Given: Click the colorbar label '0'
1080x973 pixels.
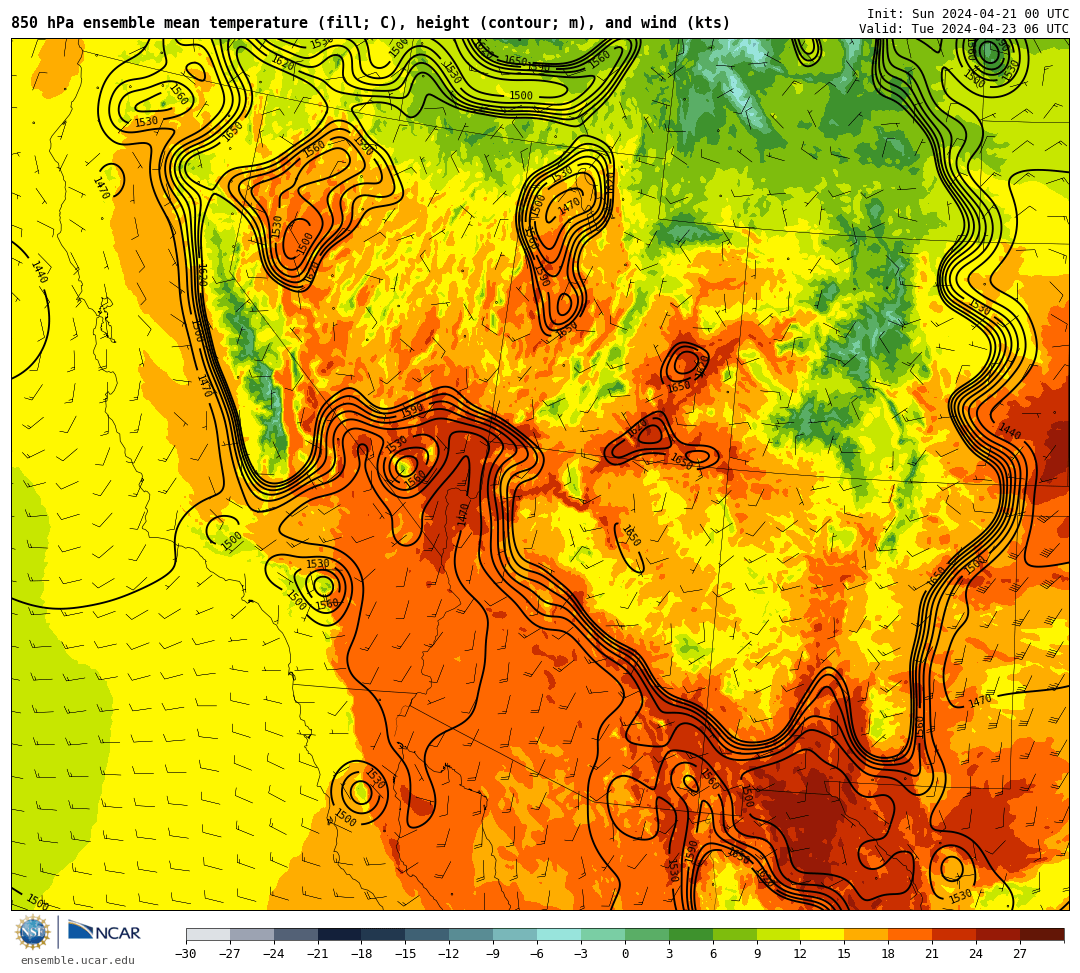Looking at the screenshot, I should tap(625, 954).
